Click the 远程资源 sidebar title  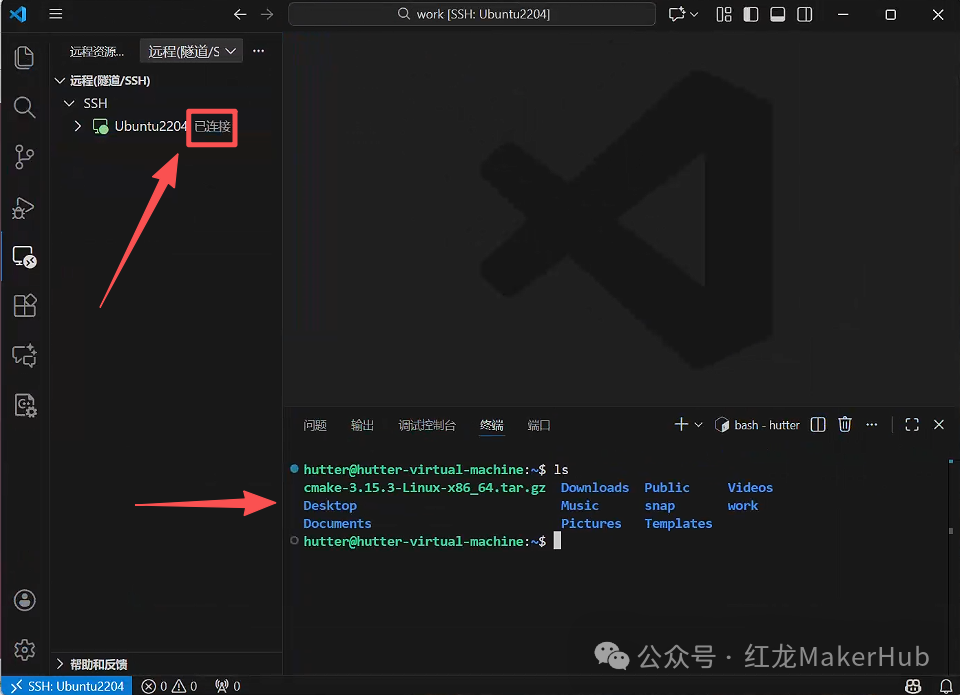pyautogui.click(x=97, y=51)
